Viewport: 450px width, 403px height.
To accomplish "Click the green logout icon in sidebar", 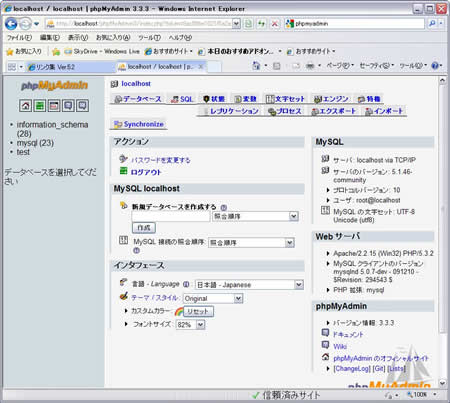I will click(40, 106).
